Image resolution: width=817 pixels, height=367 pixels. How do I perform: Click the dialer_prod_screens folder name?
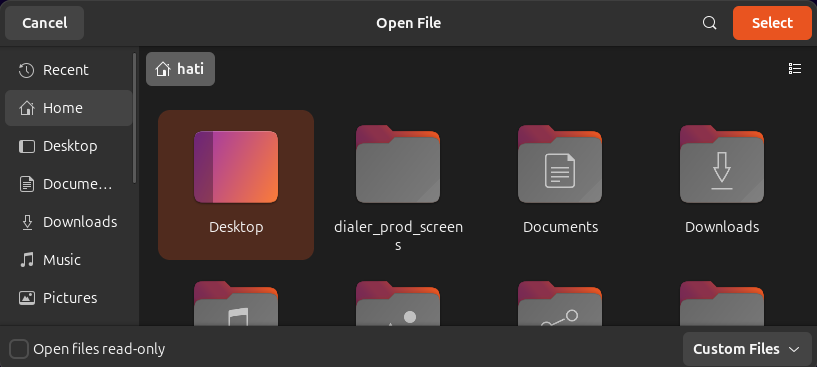[x=398, y=236]
